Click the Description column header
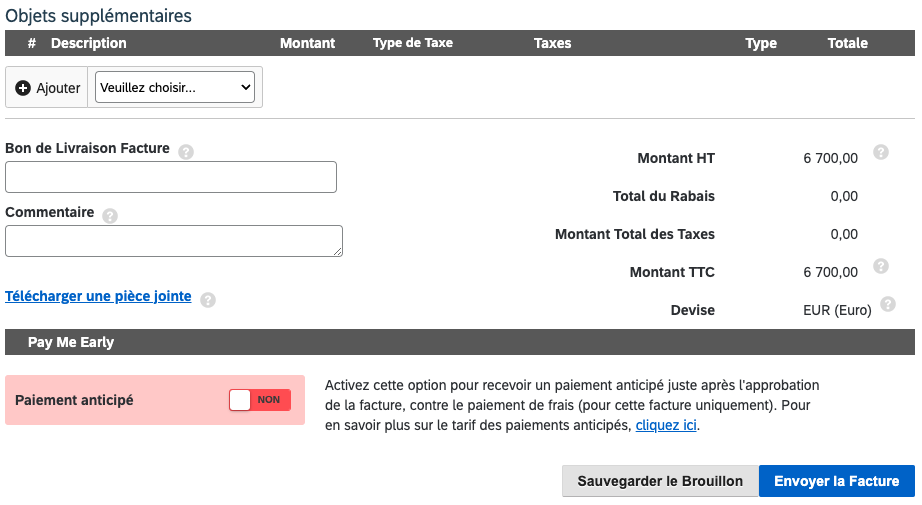922x505 pixels. 89,43
